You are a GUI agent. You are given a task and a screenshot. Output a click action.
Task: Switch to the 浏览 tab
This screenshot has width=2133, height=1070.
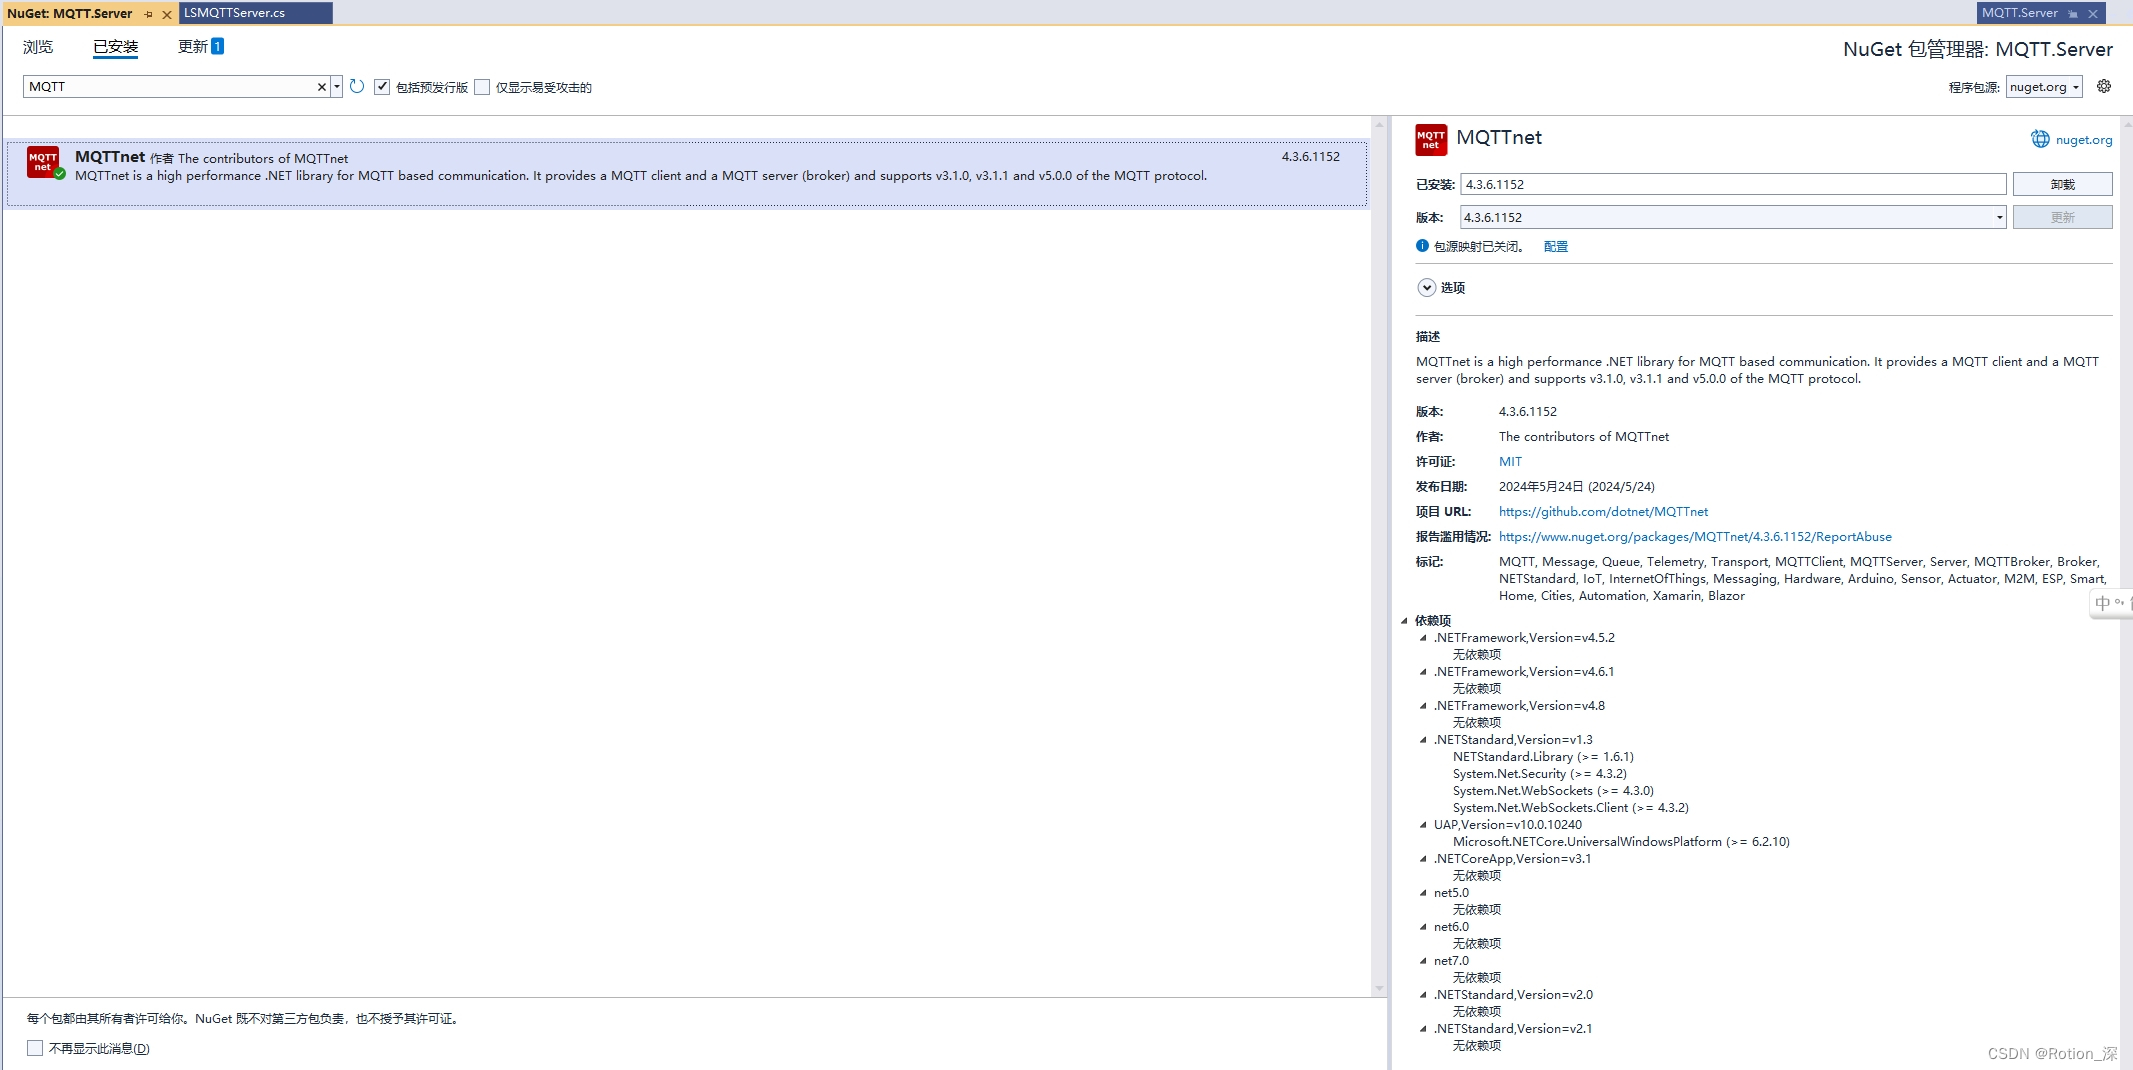(x=36, y=46)
